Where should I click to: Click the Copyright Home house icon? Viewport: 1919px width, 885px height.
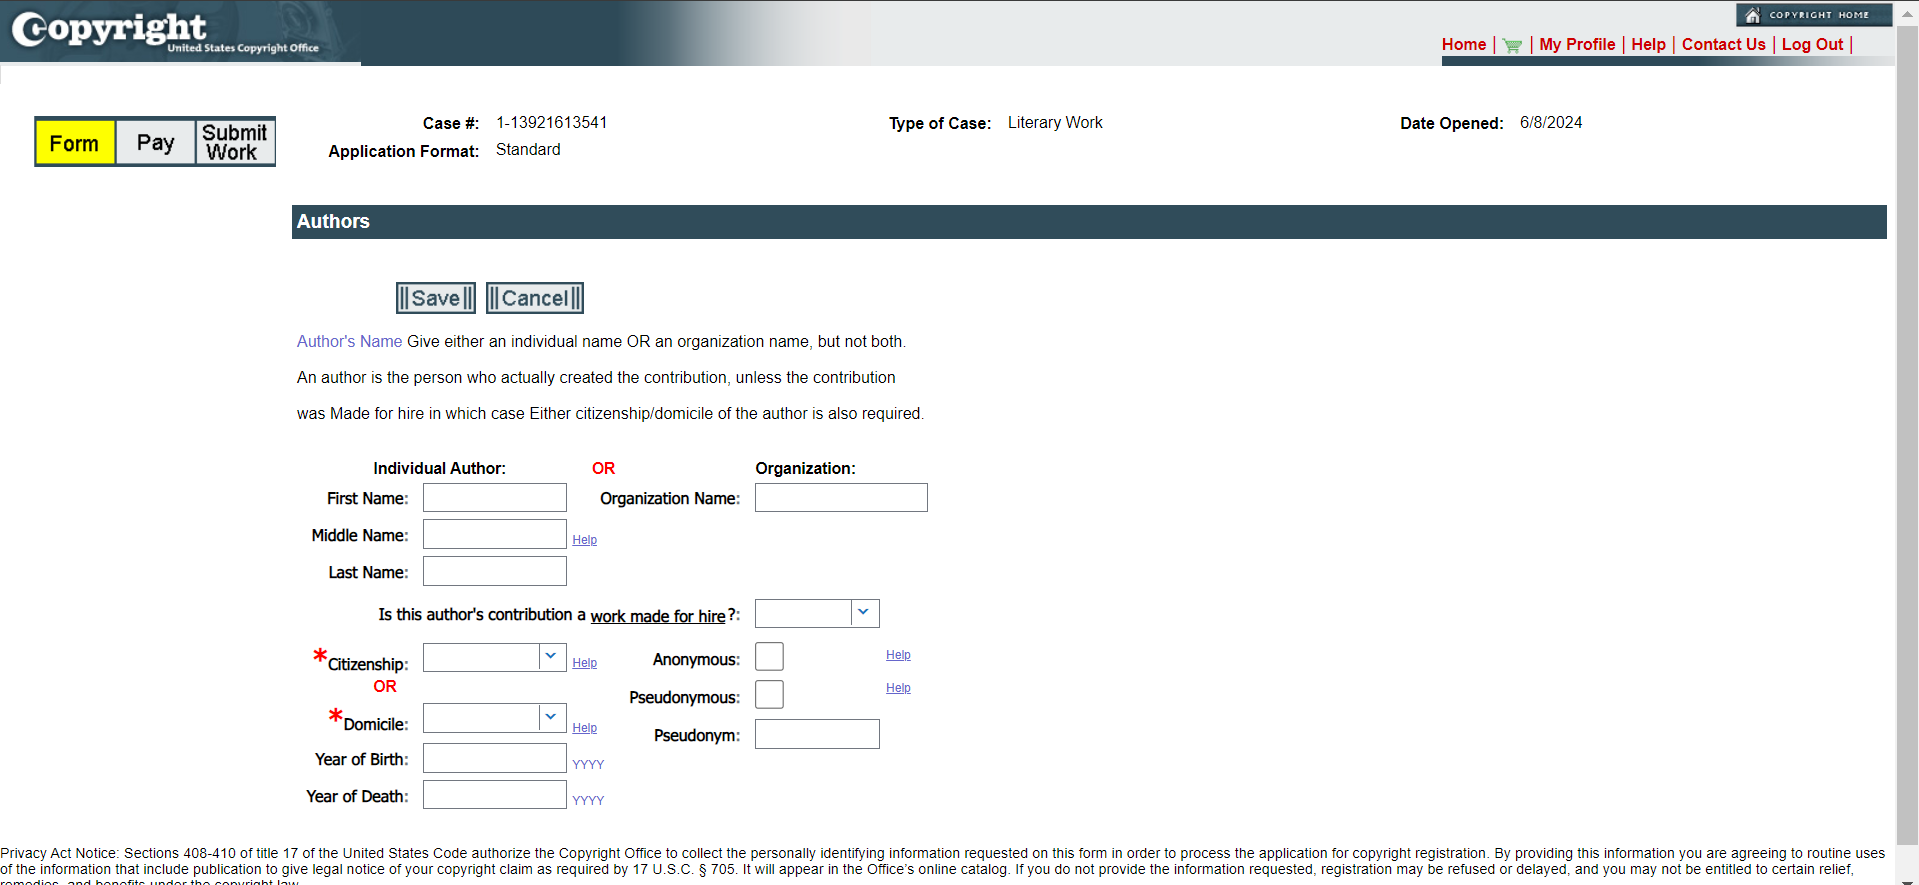[x=1752, y=15]
